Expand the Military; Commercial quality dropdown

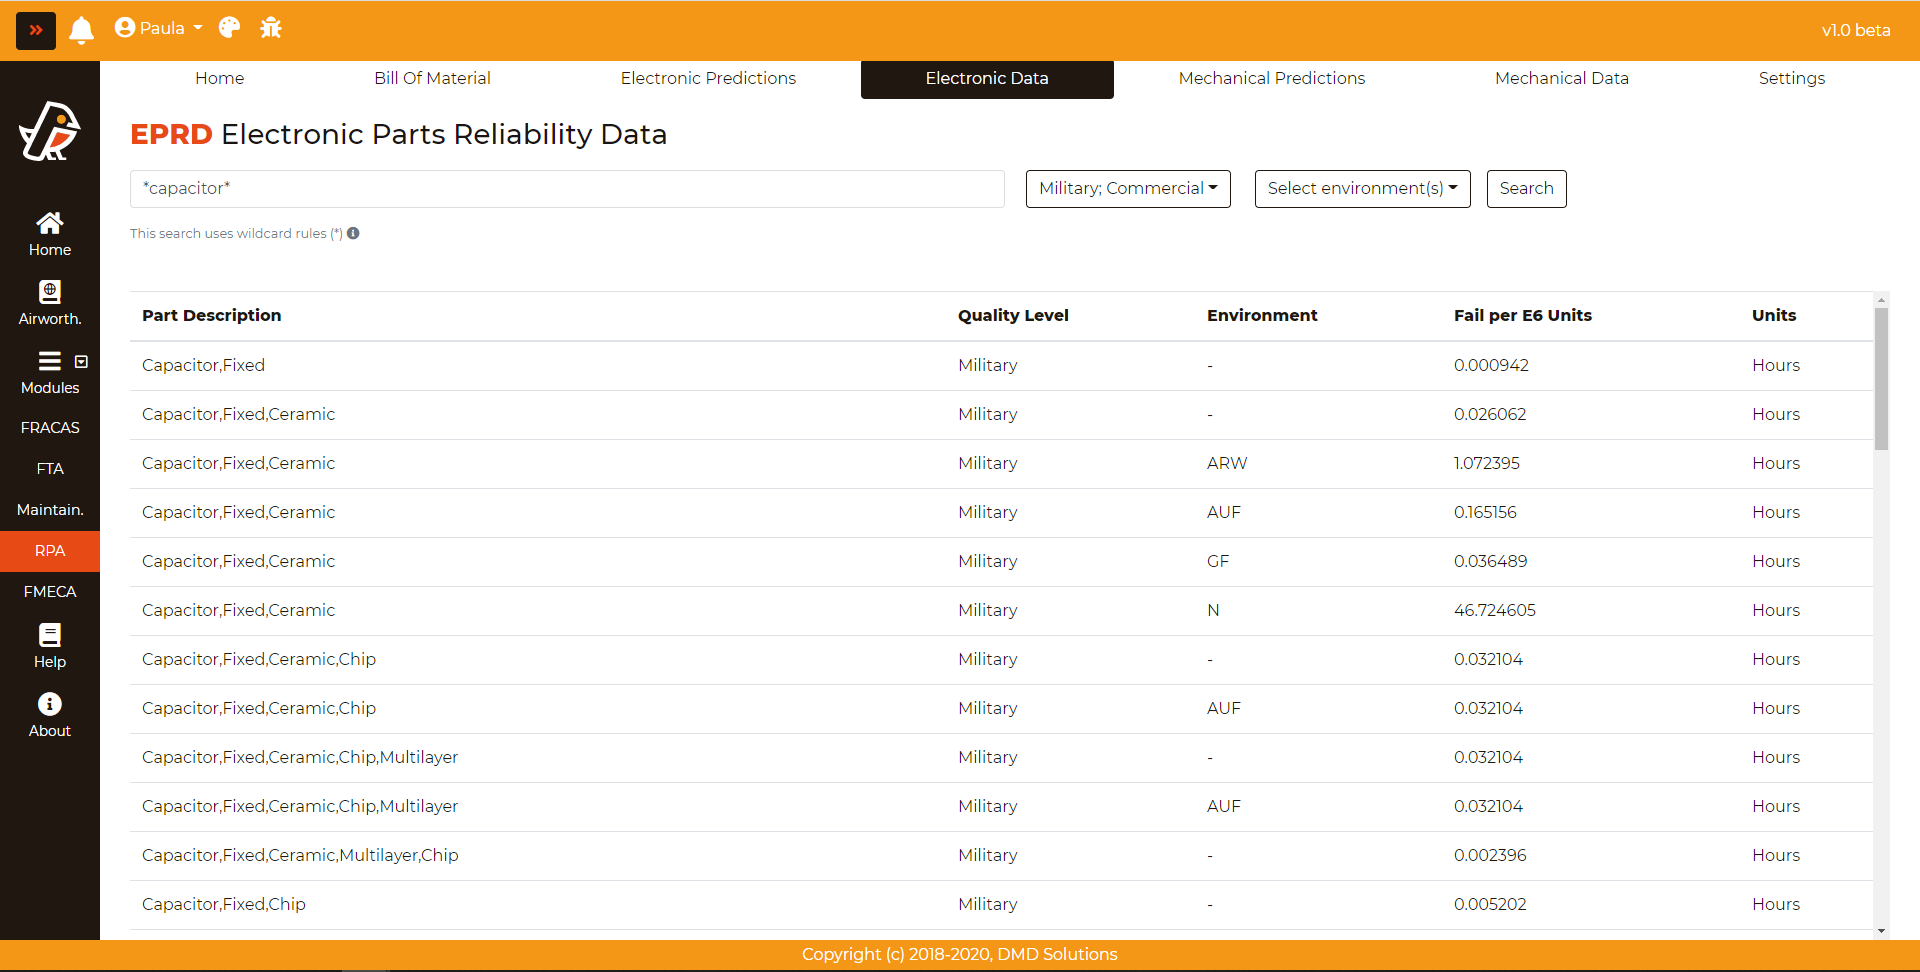(1128, 189)
